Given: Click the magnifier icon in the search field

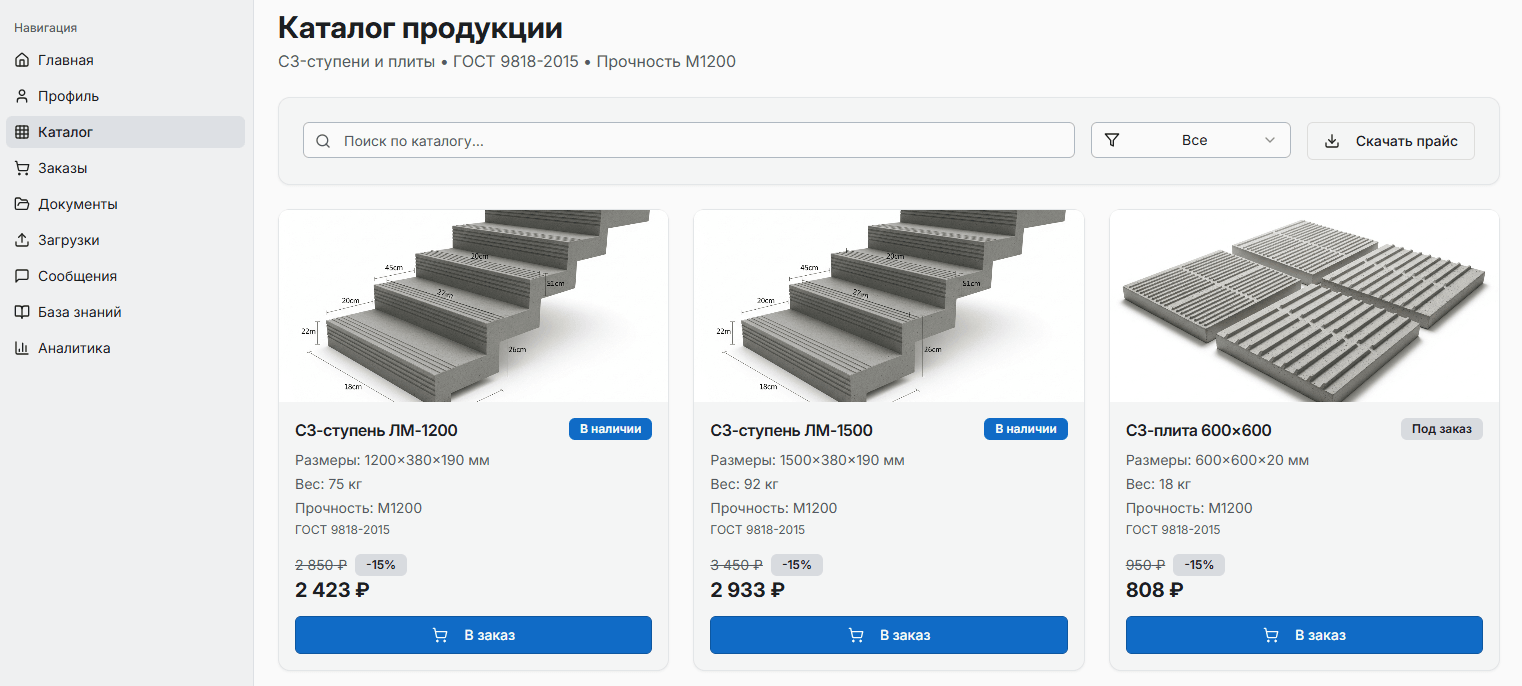Looking at the screenshot, I should [322, 140].
